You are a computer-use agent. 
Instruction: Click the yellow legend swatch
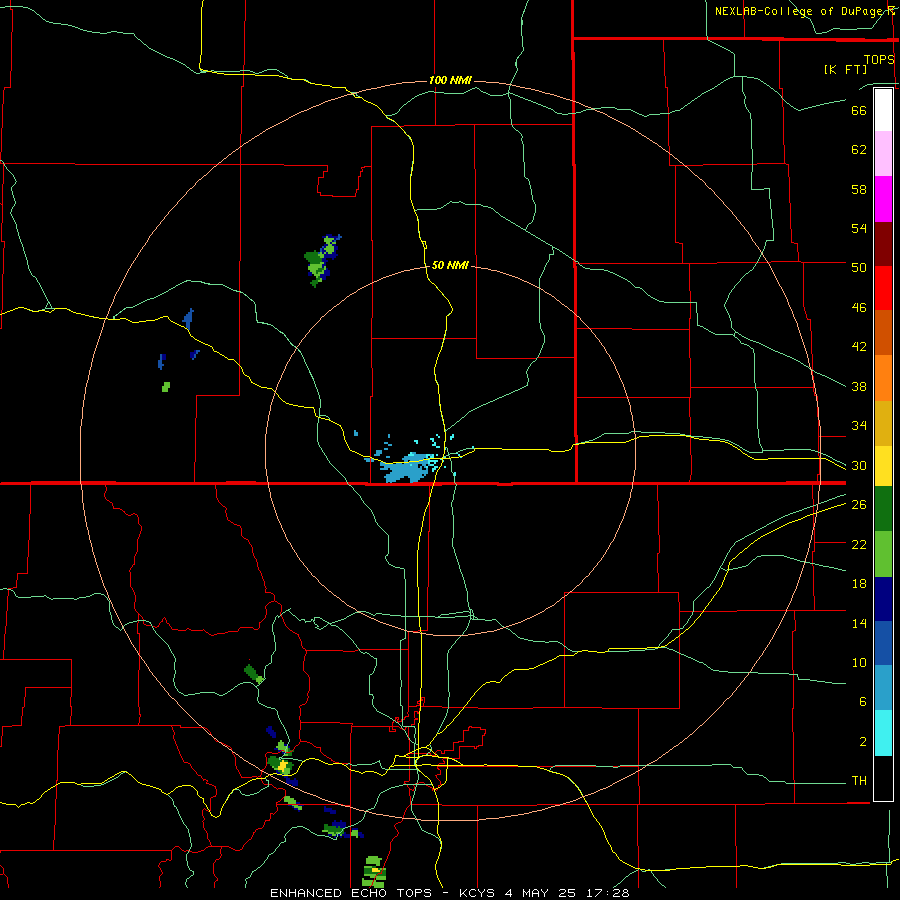(883, 465)
